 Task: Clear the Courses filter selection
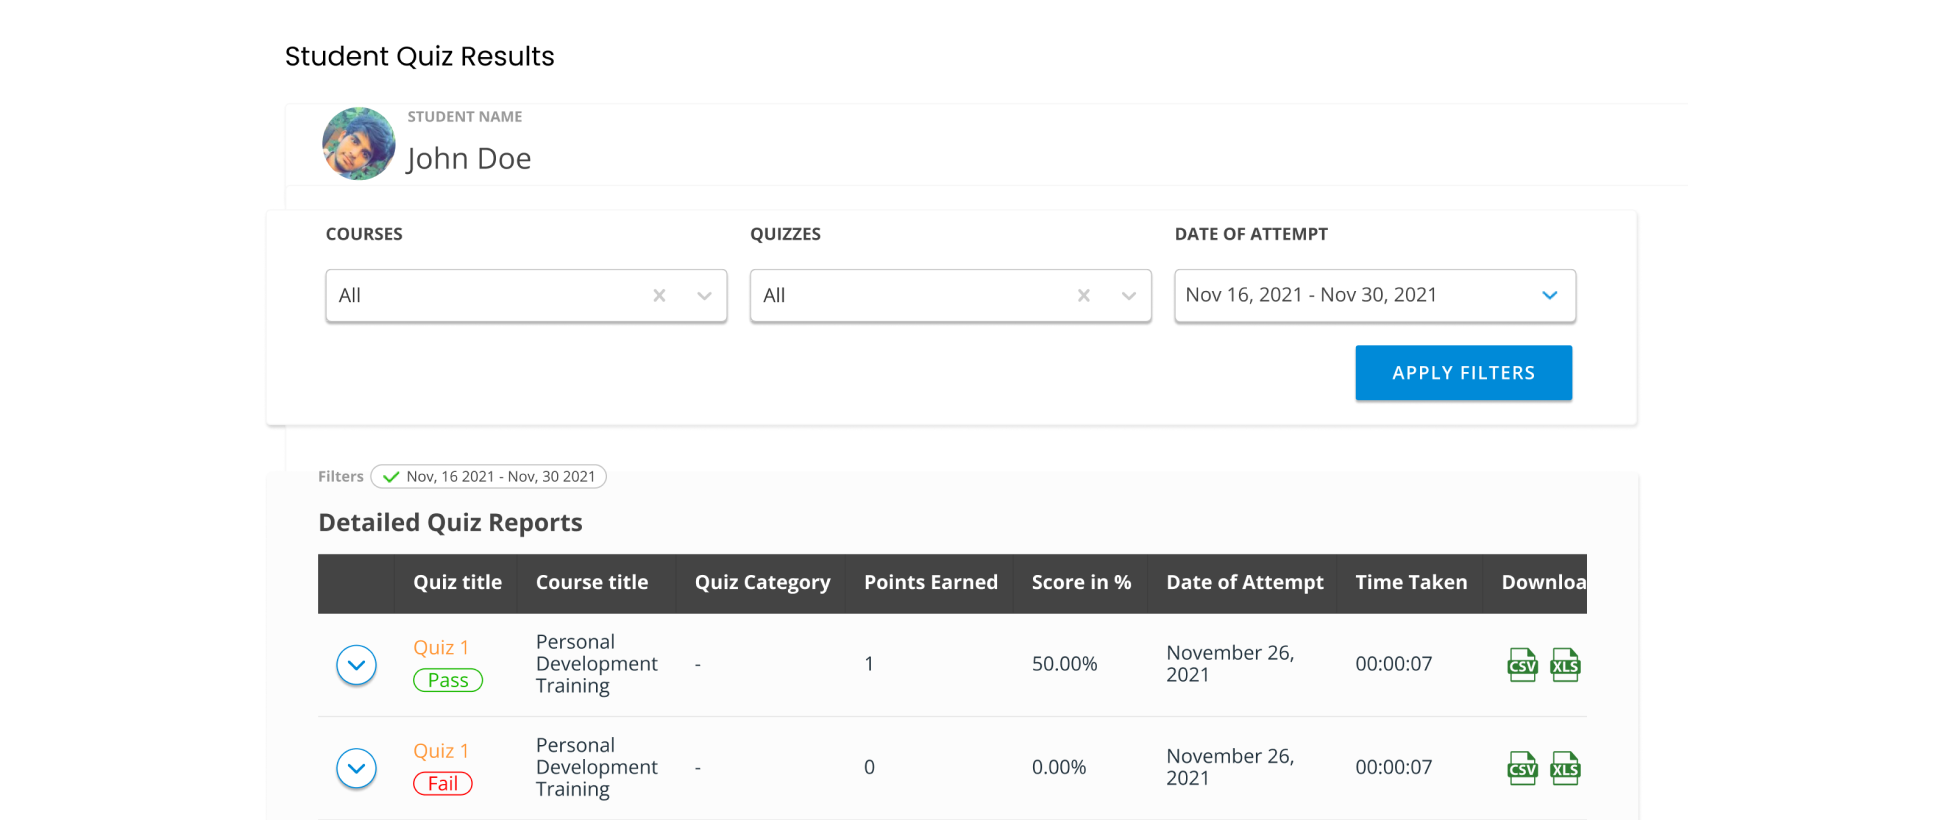[x=659, y=296]
